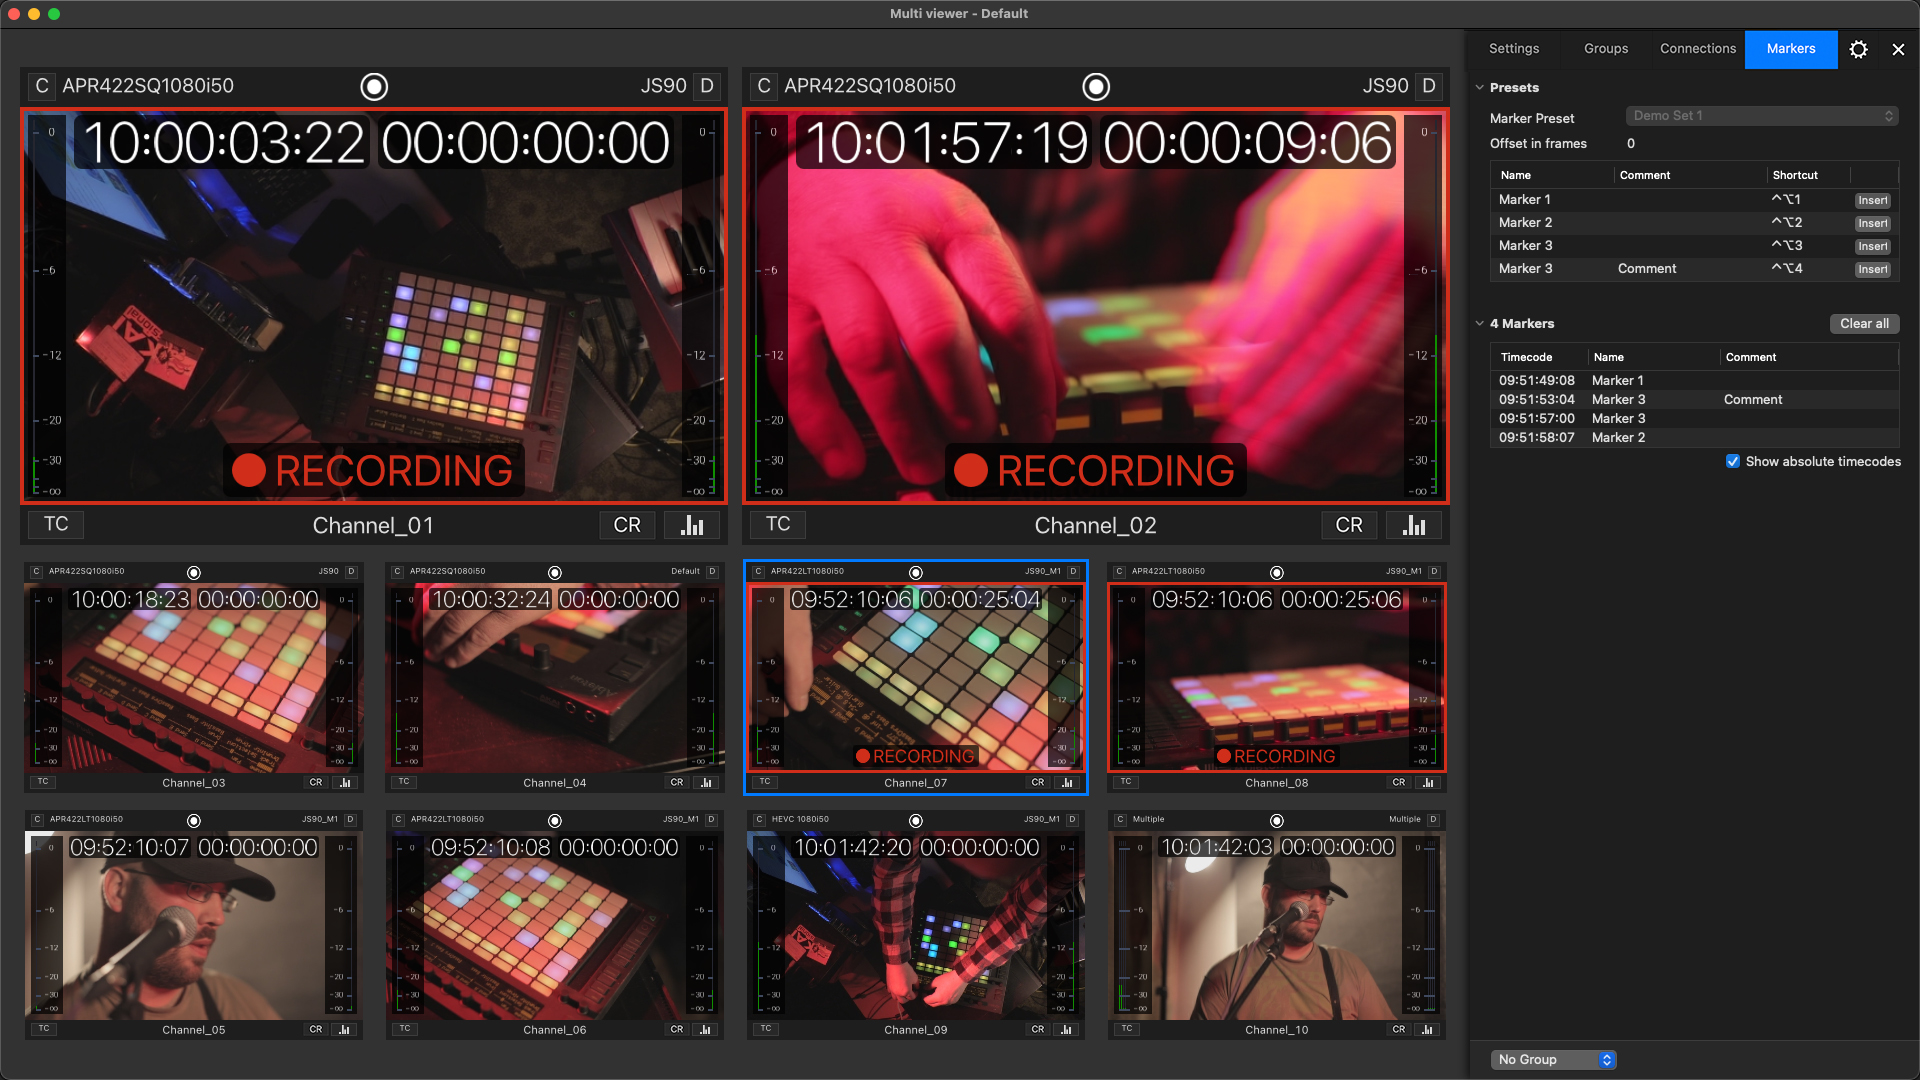Click audio meters icon for Channel_10

click(1427, 1029)
